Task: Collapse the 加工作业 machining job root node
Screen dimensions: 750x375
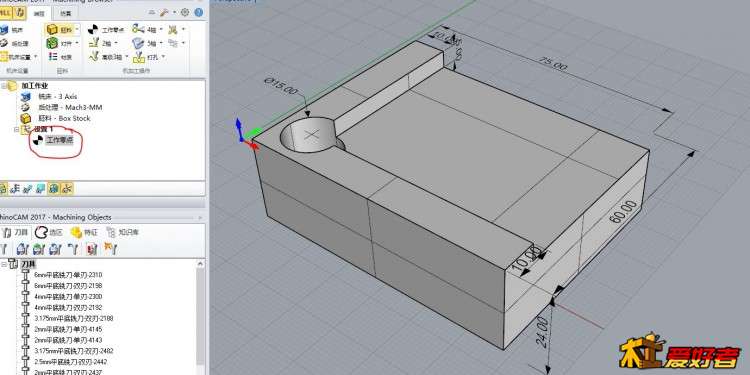Action: pos(4,86)
